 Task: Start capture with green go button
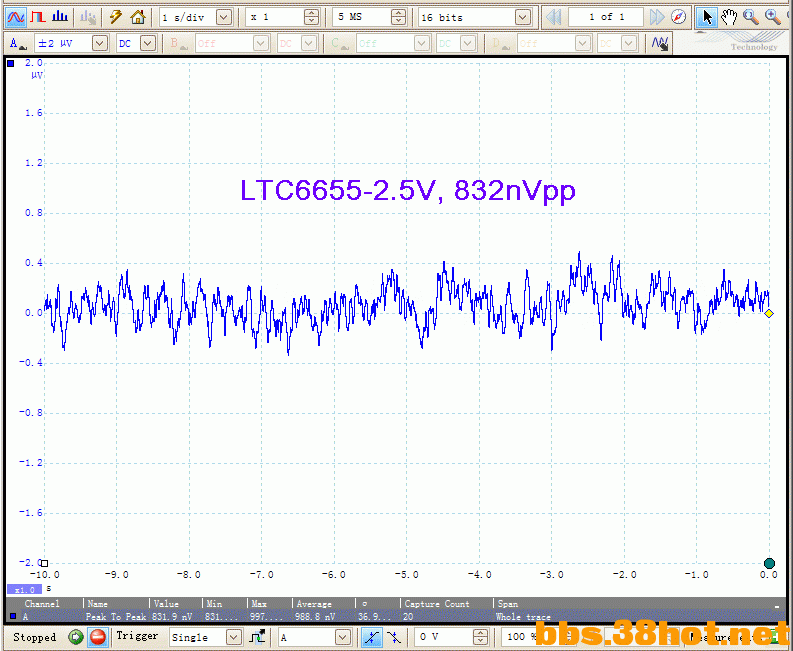(75, 637)
